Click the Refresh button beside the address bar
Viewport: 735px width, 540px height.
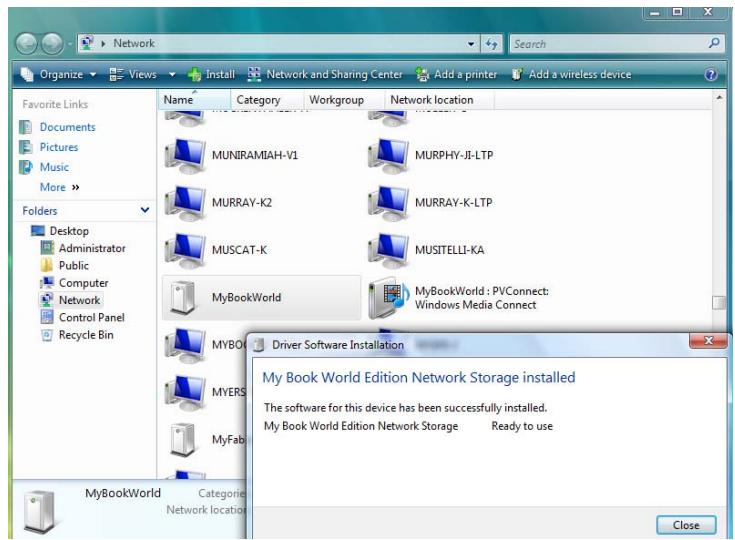[491, 44]
